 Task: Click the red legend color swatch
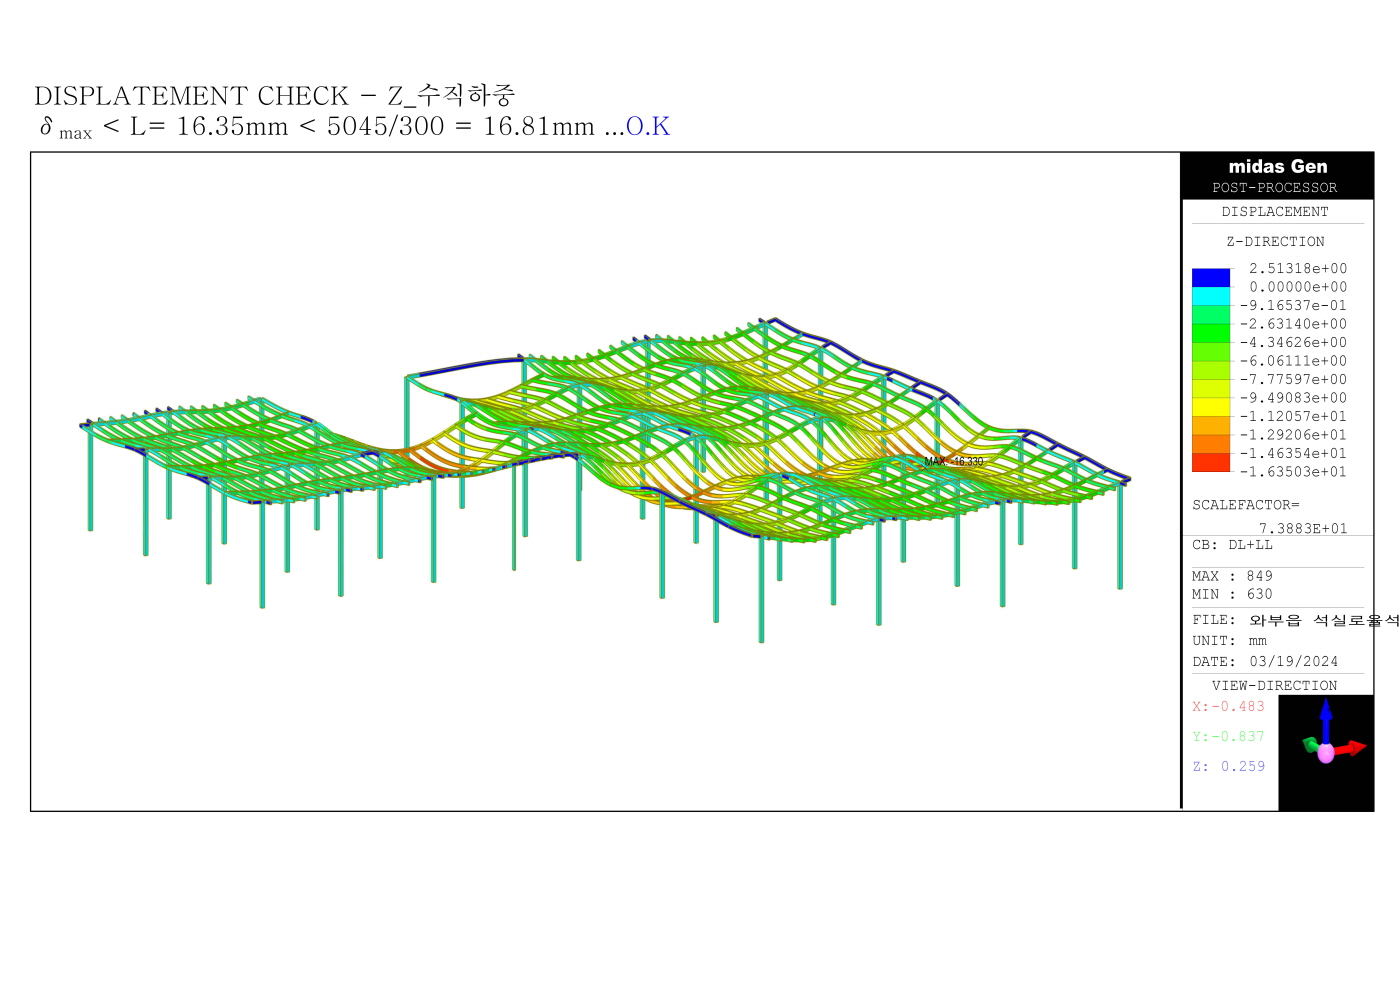(x=1210, y=462)
